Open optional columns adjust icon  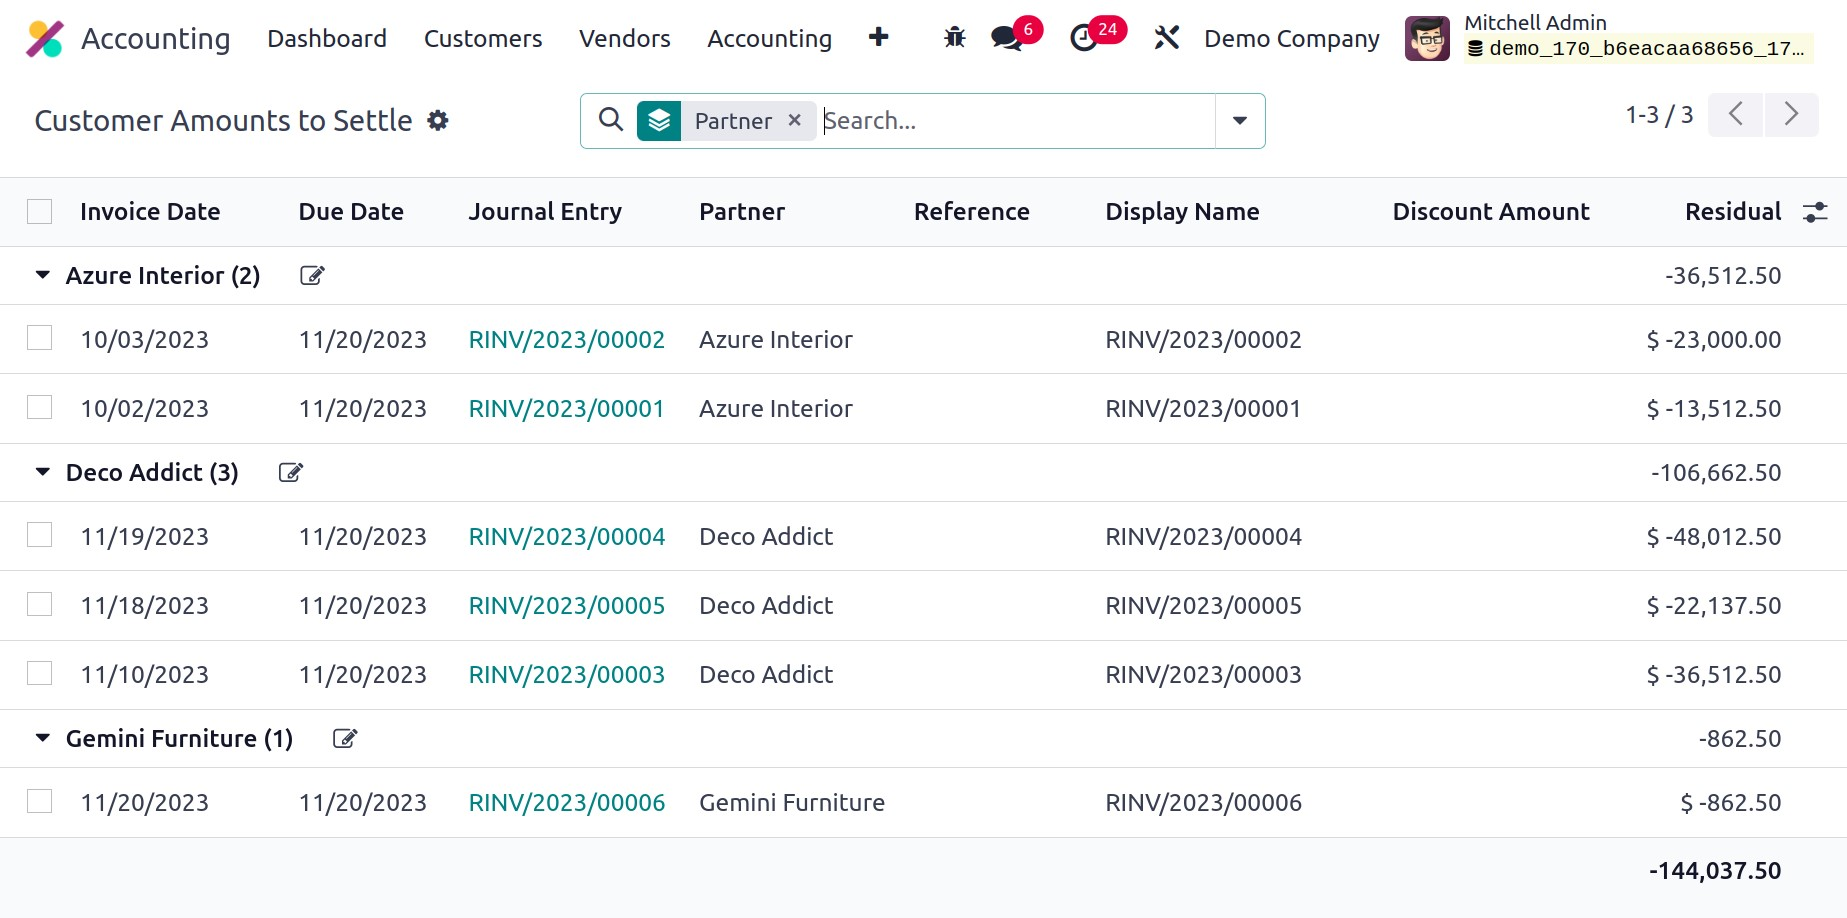point(1814,212)
